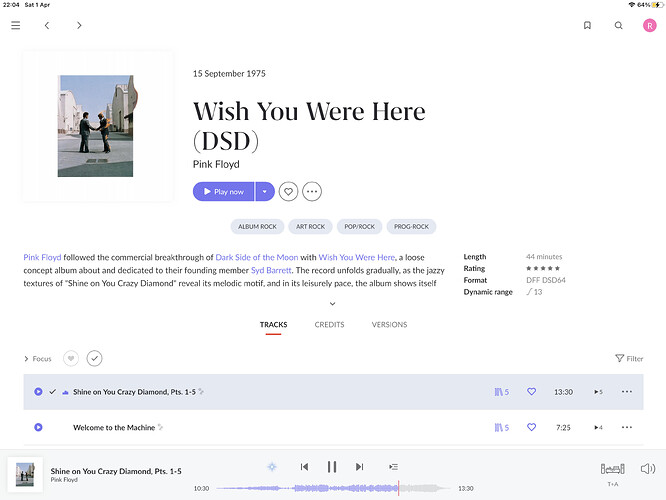Expand the Focus options
This screenshot has height=500, width=666.
37,358
